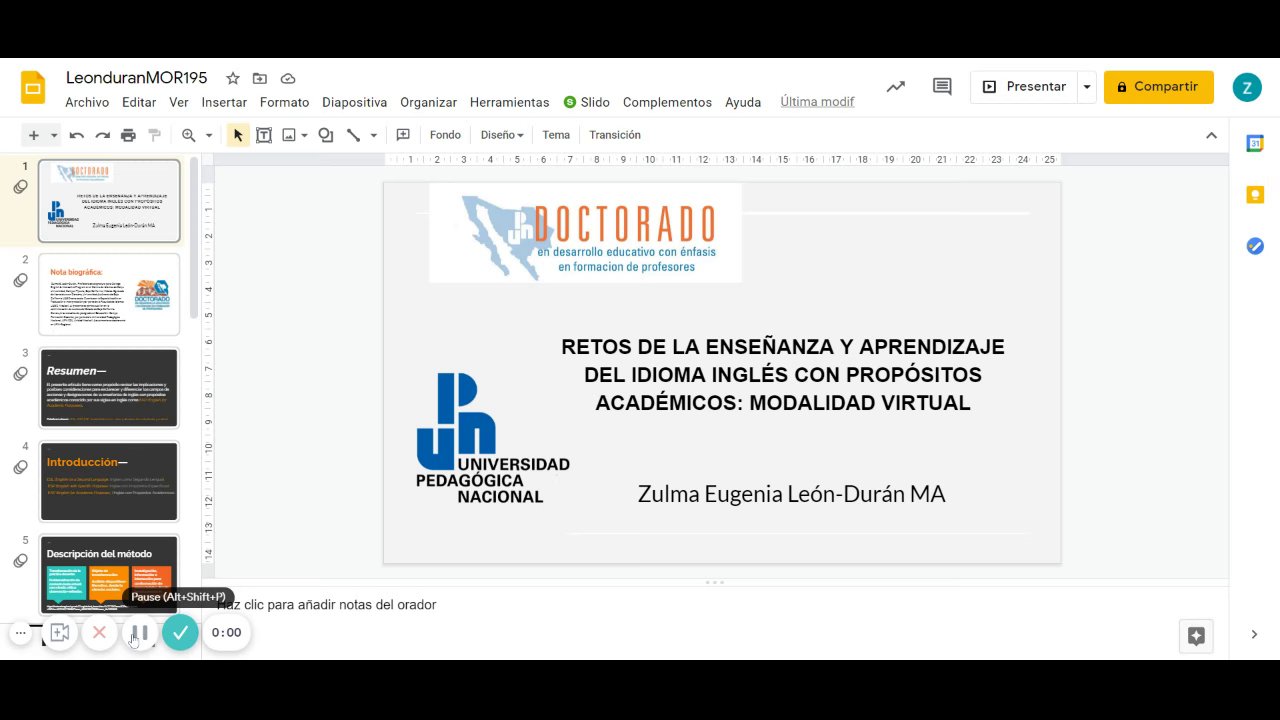Click the Fondo background button
Viewport: 1280px width, 720px height.
tap(445, 135)
